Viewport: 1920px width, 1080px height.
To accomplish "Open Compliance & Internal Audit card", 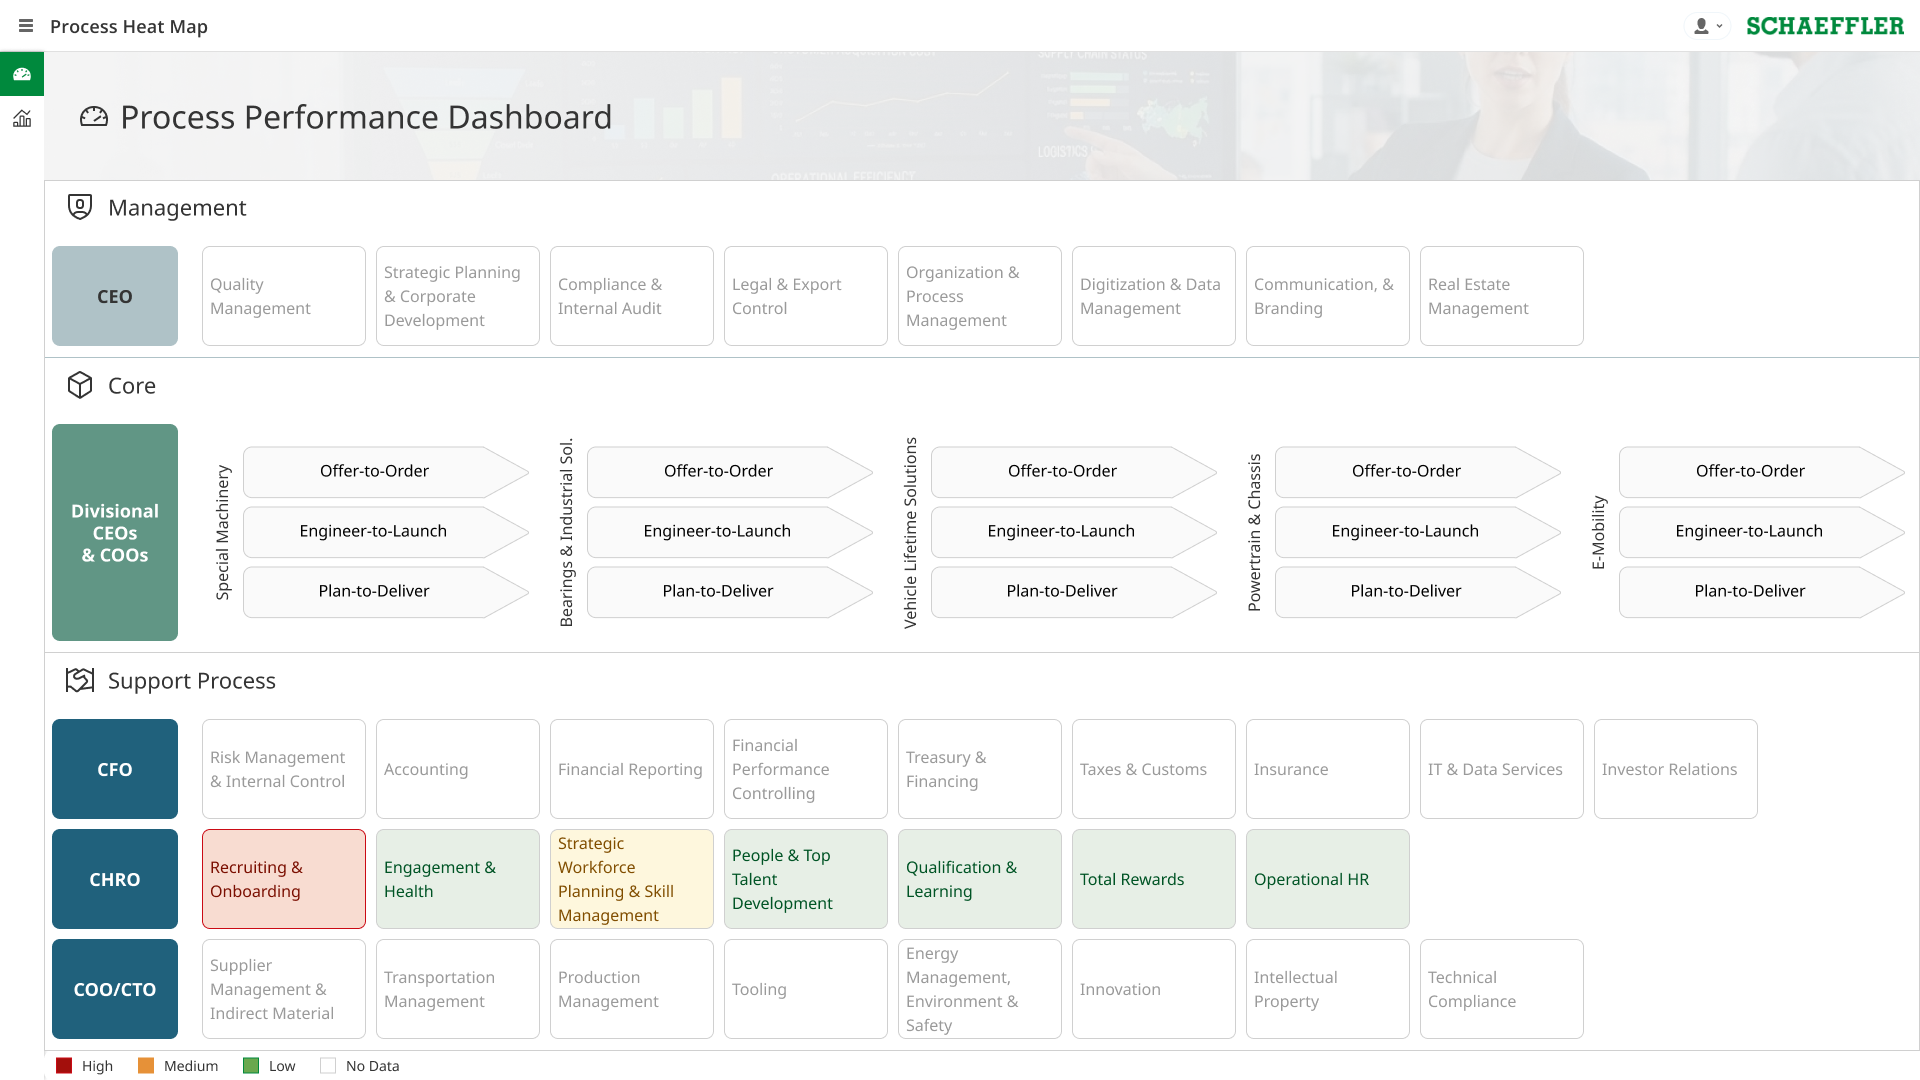I will tap(632, 296).
